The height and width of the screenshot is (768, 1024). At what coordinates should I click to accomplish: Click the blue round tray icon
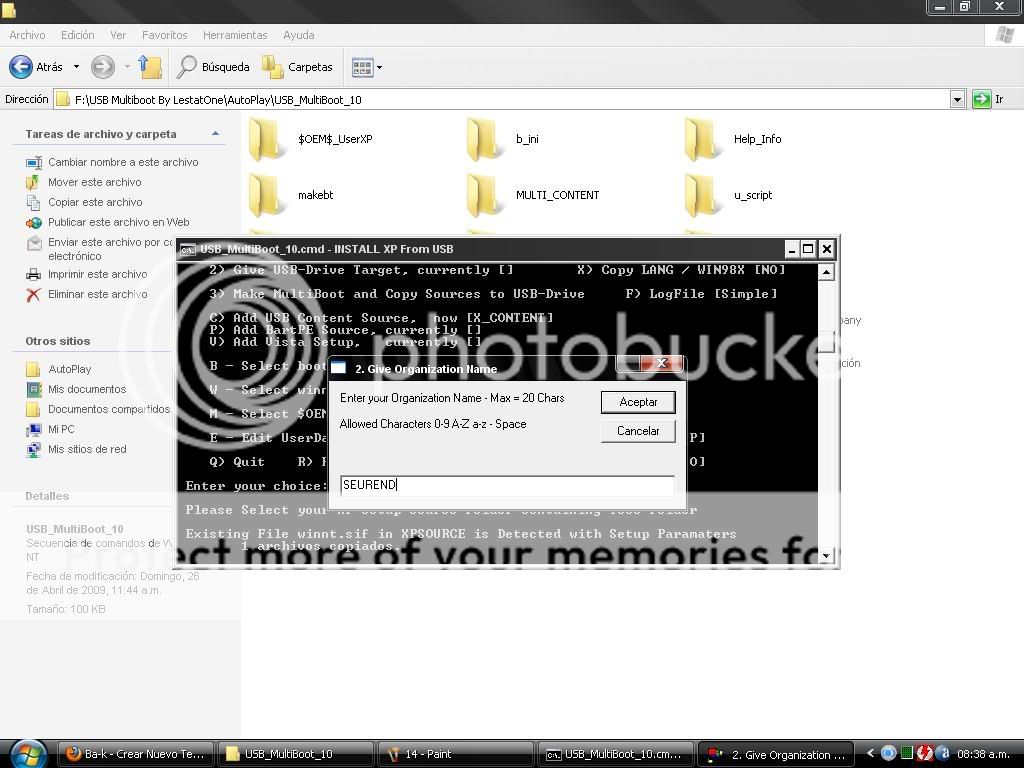888,753
